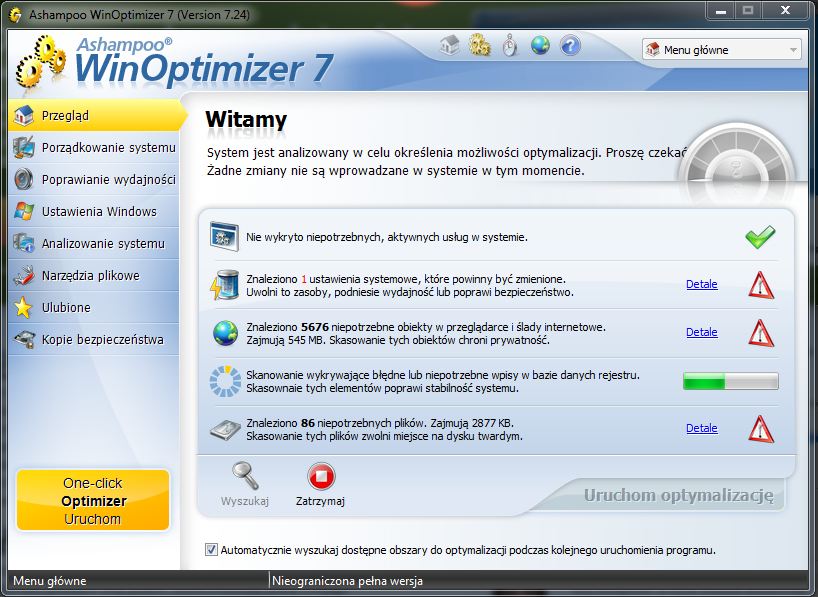818x597 pixels.
Task: Open Porządkowanie systemu section
Action: click(94, 148)
